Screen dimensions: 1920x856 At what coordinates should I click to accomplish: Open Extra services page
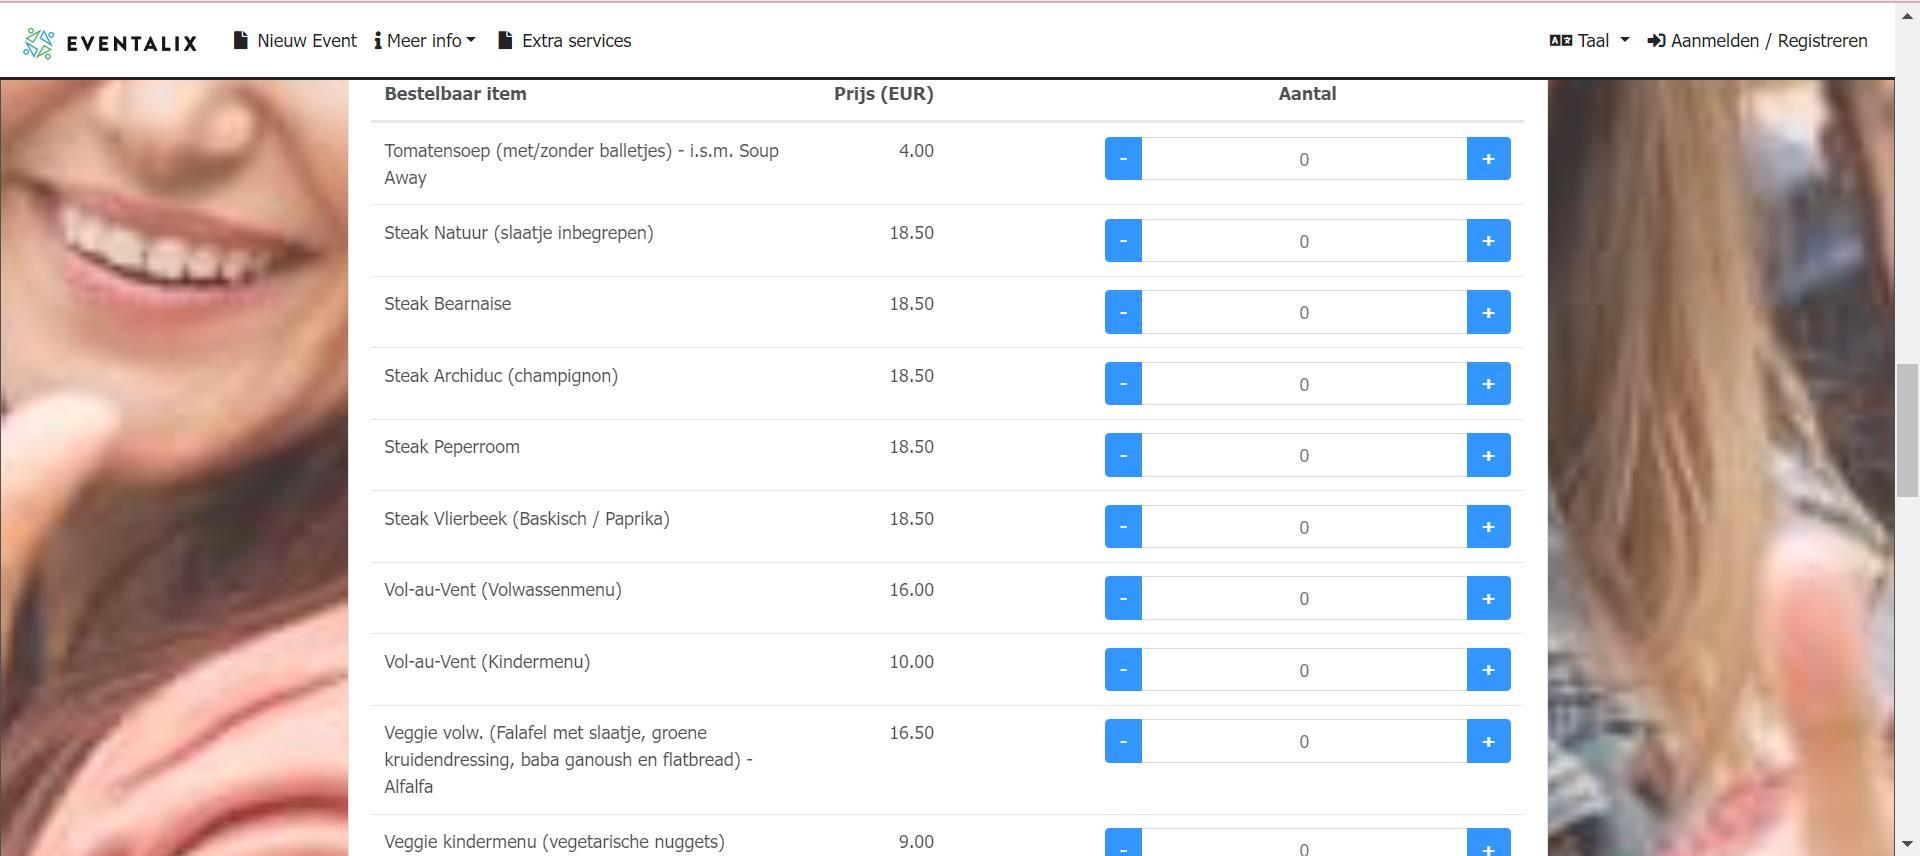pyautogui.click(x=564, y=41)
